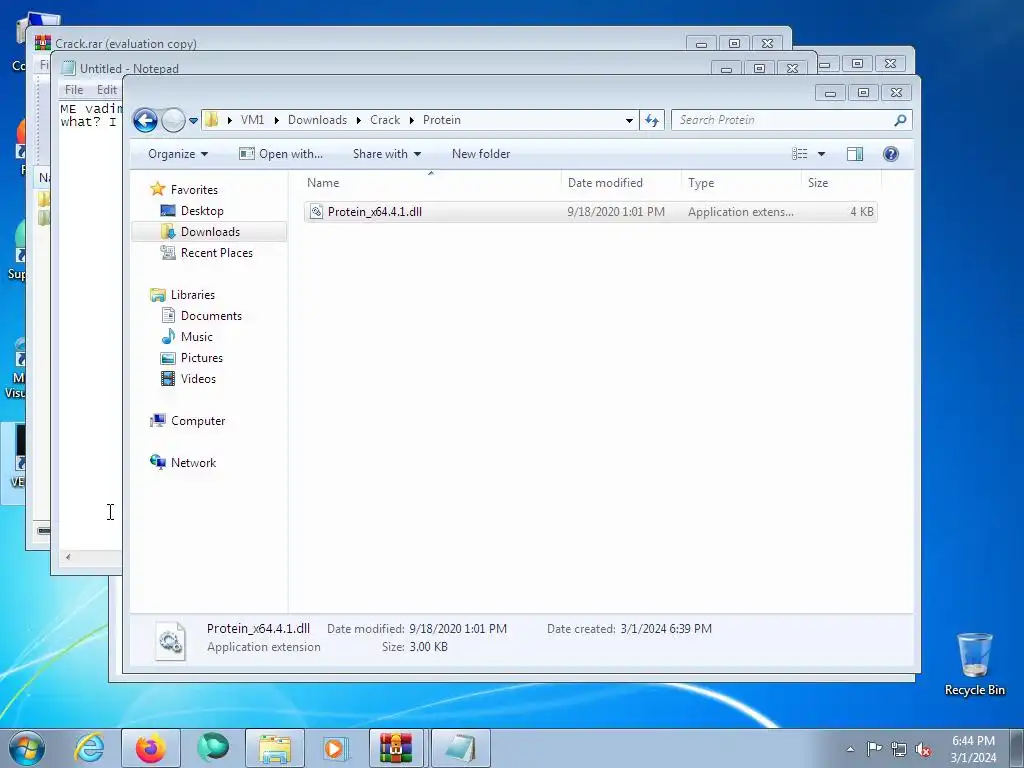Open File menu in Notepad
Screen dimensions: 1024x768
coord(74,90)
